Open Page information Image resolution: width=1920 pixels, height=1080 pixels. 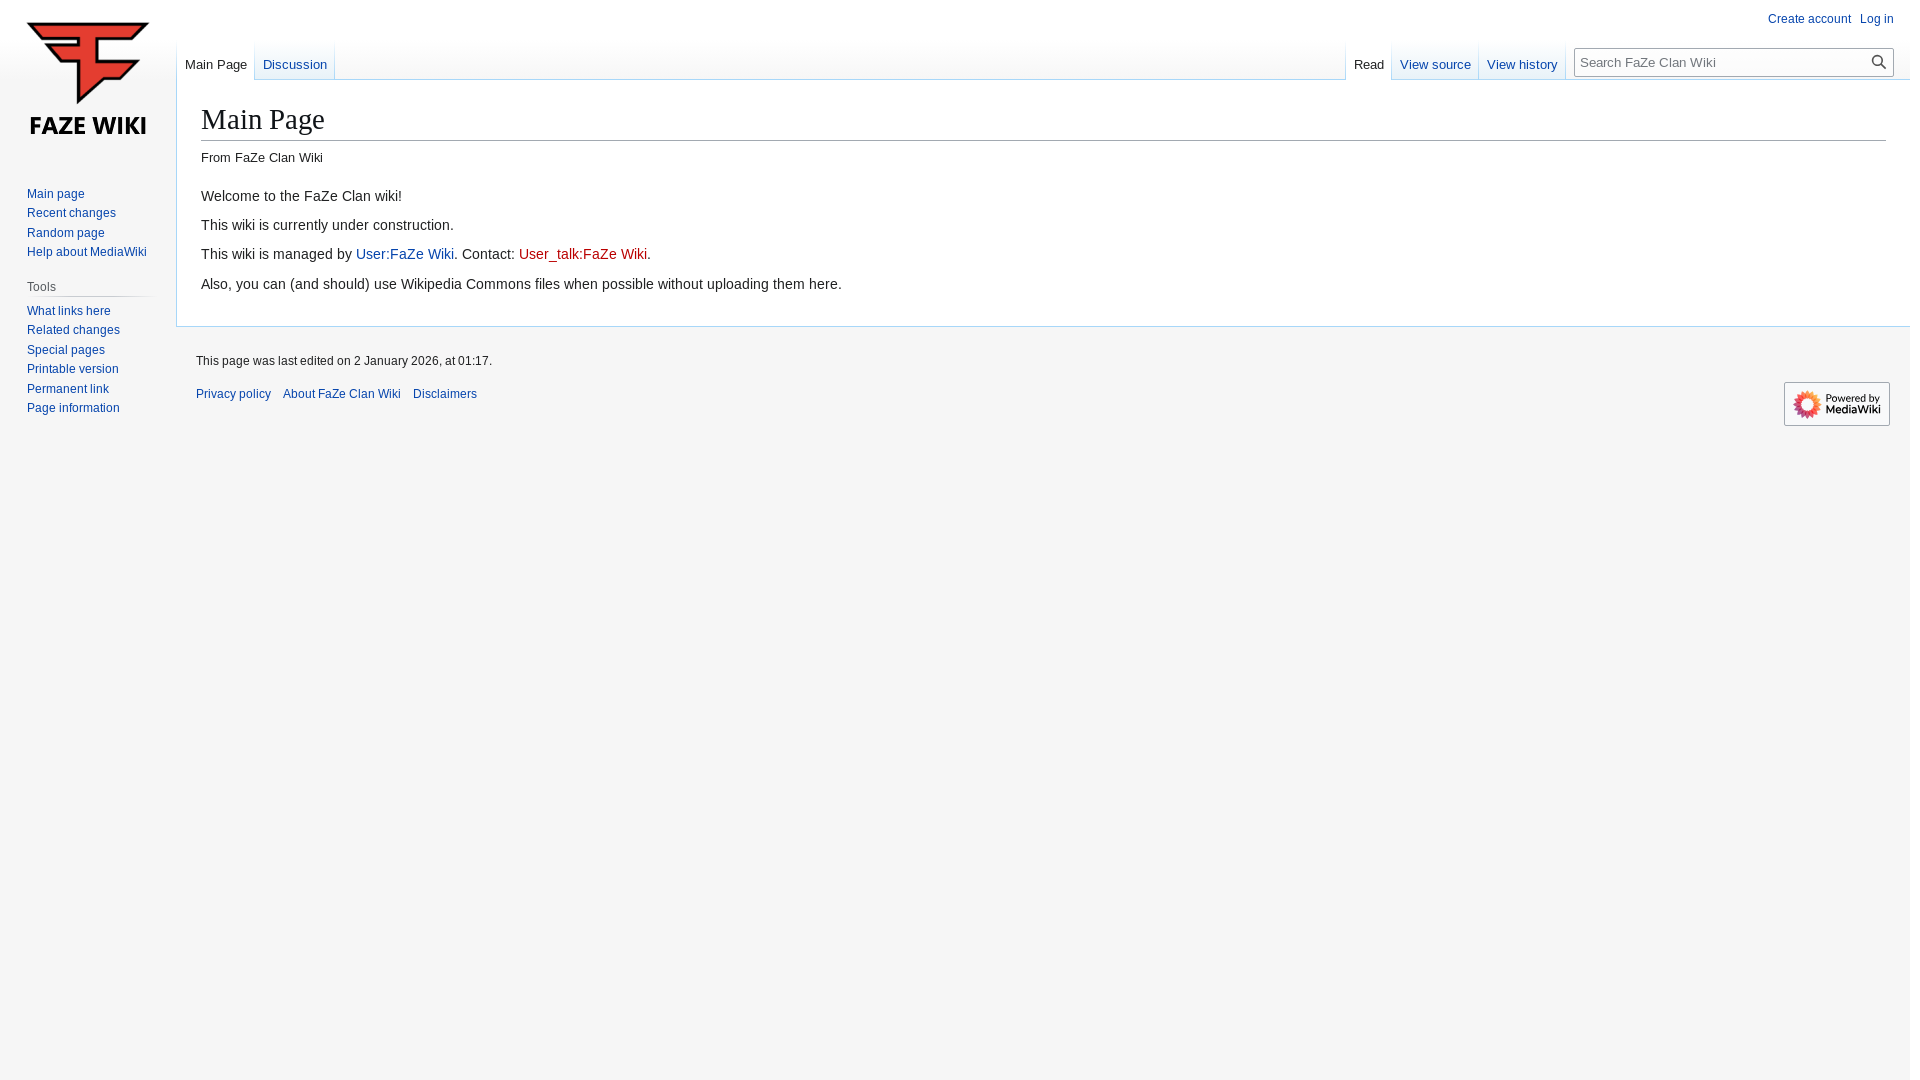pos(73,408)
